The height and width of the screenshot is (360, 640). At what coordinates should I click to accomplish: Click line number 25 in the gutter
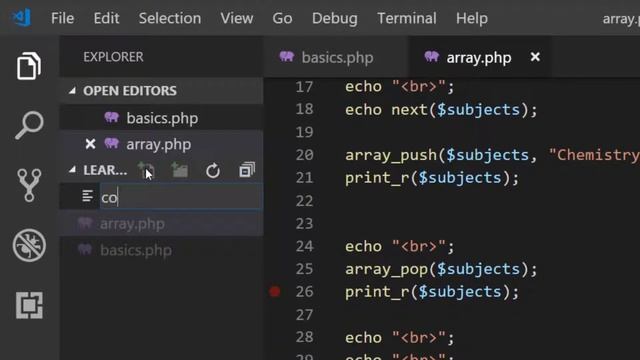click(x=304, y=269)
